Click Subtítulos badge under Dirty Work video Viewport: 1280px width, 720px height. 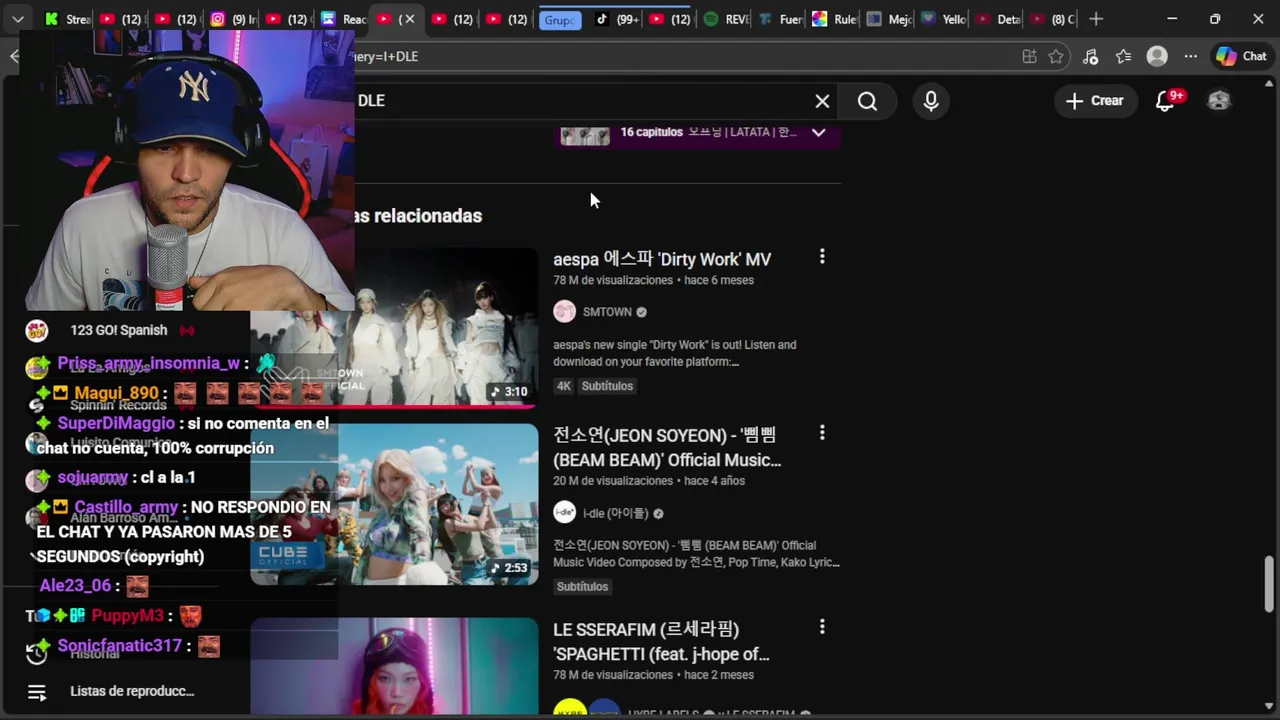[x=607, y=386]
